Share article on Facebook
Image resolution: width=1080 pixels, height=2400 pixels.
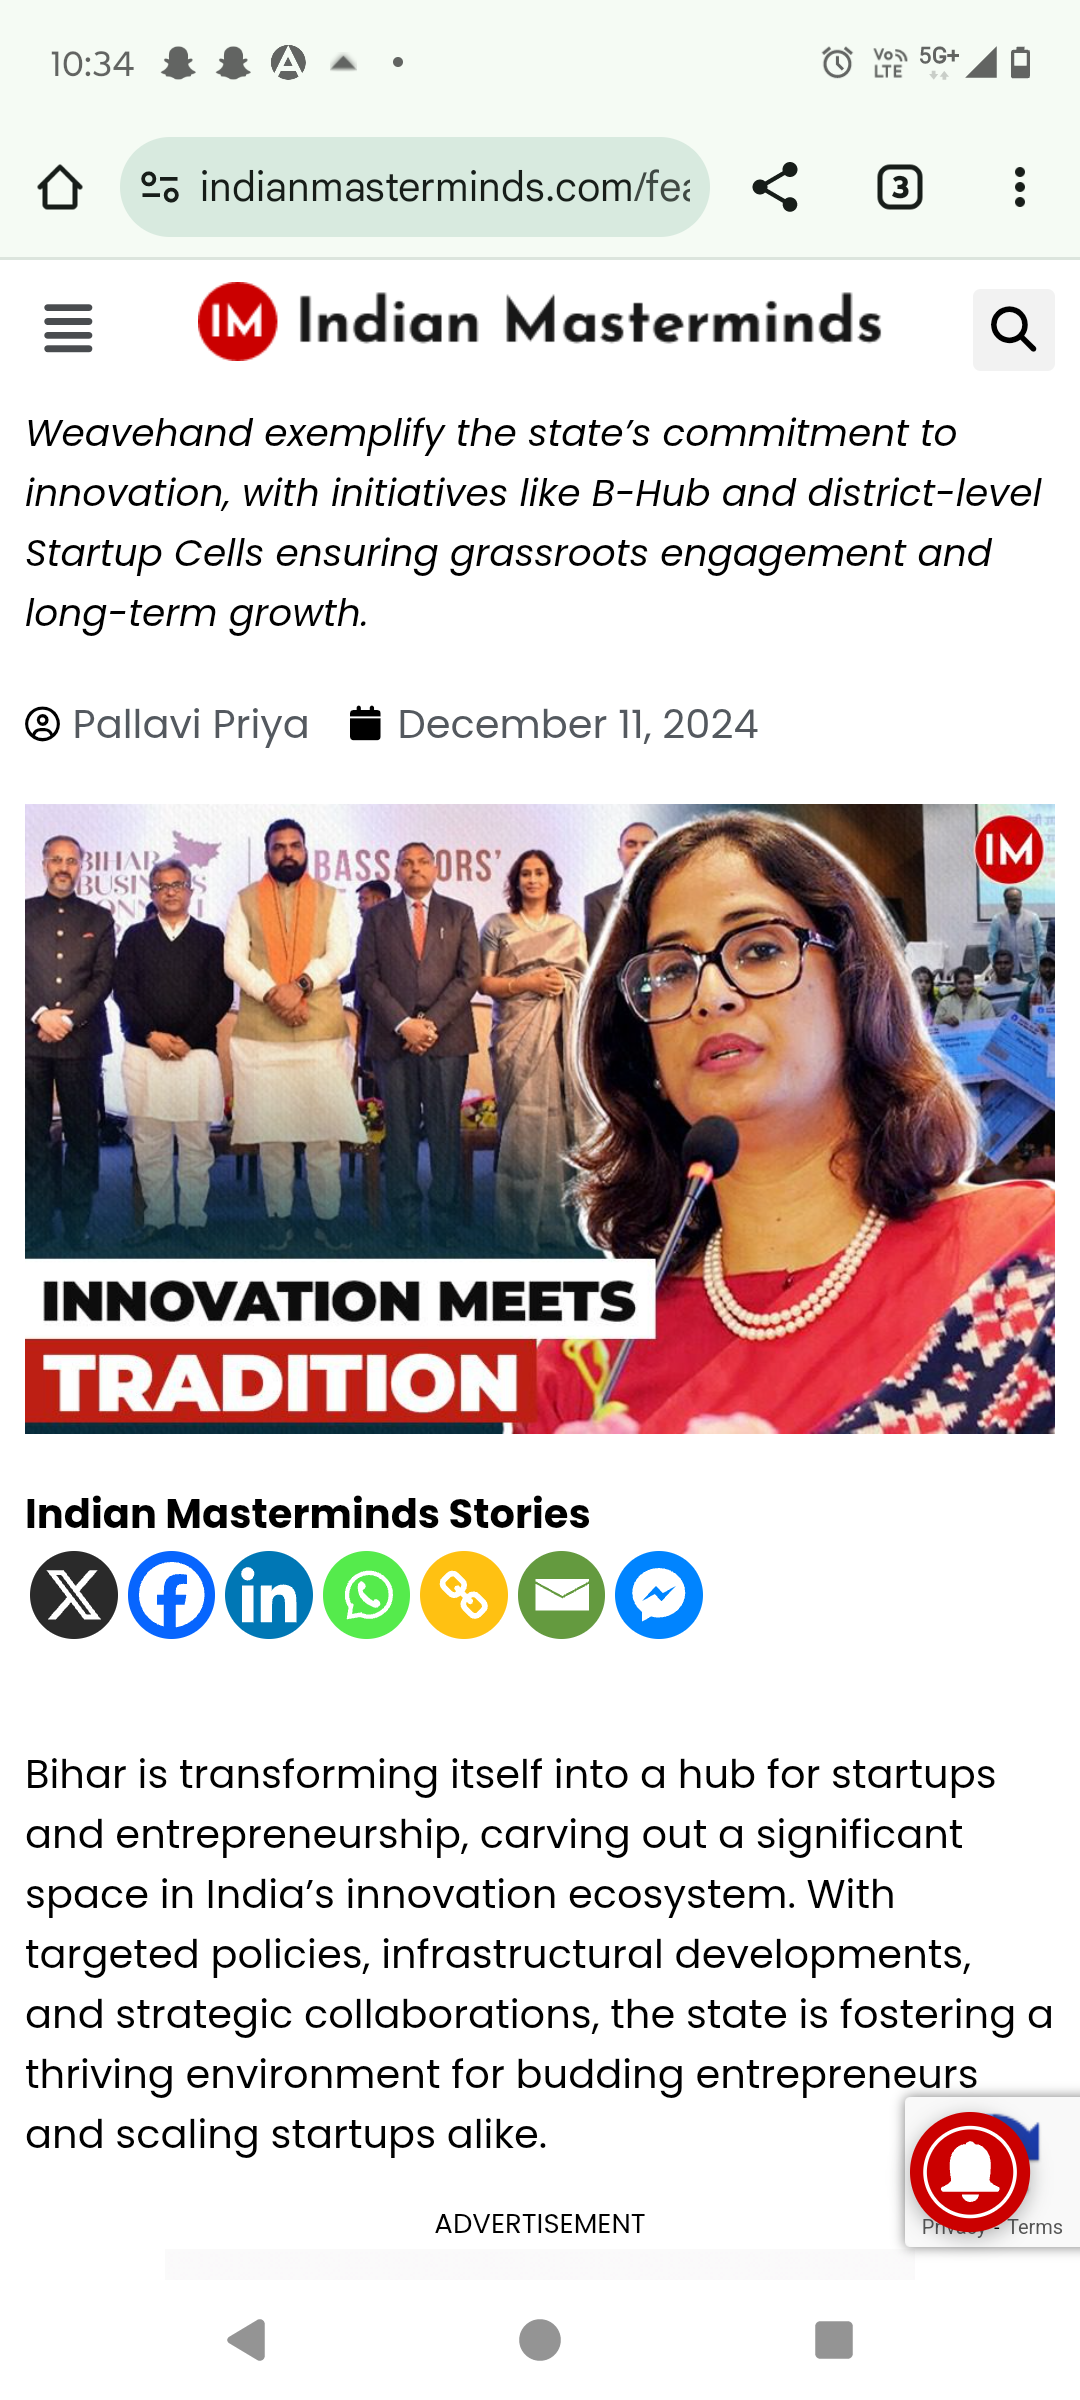(171, 1595)
